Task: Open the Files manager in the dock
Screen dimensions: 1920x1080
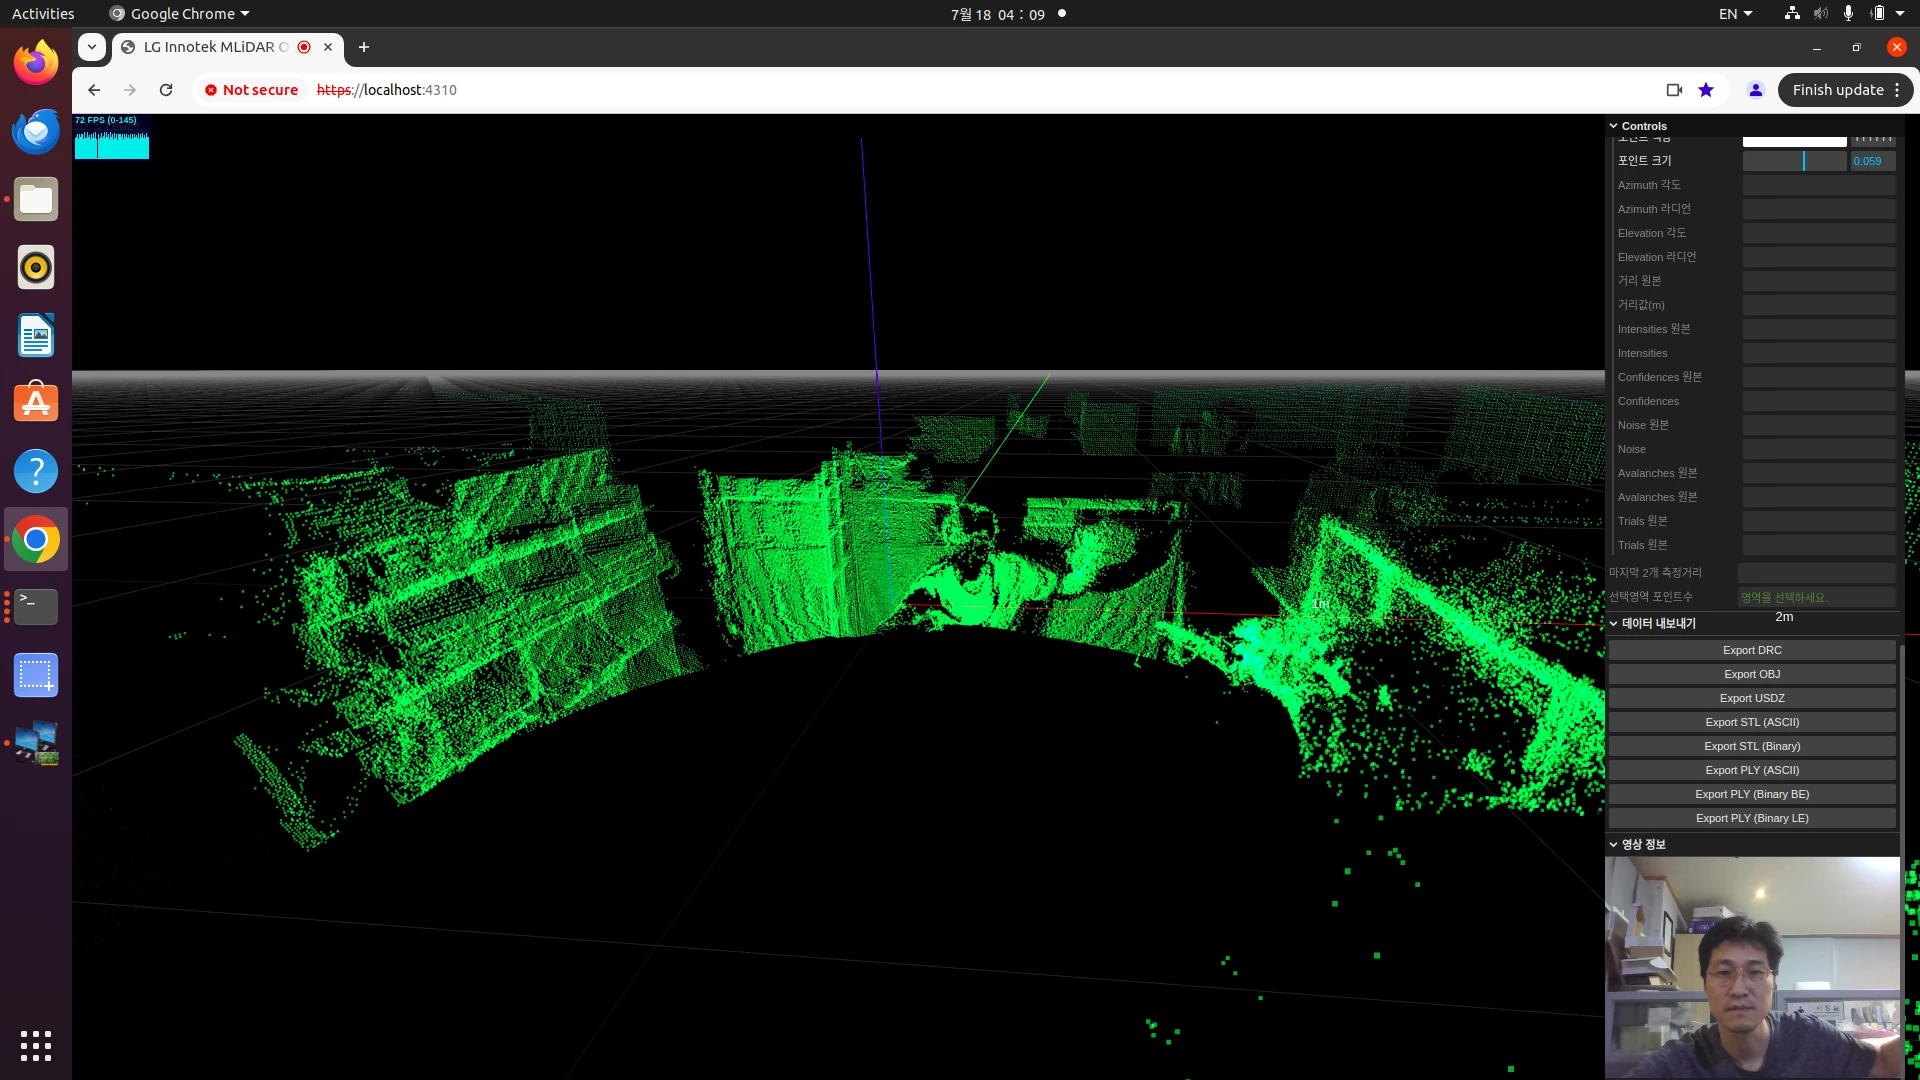Action: pyautogui.click(x=36, y=199)
